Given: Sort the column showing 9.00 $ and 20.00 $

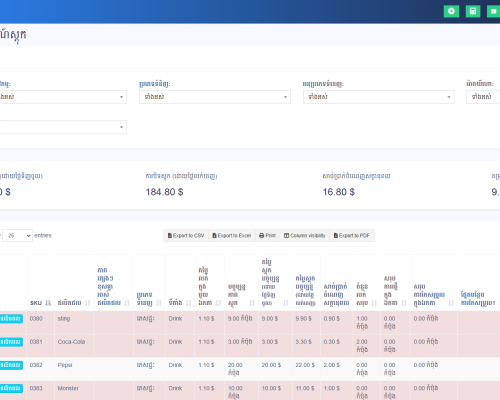Looking at the screenshot, I should 286,303.
